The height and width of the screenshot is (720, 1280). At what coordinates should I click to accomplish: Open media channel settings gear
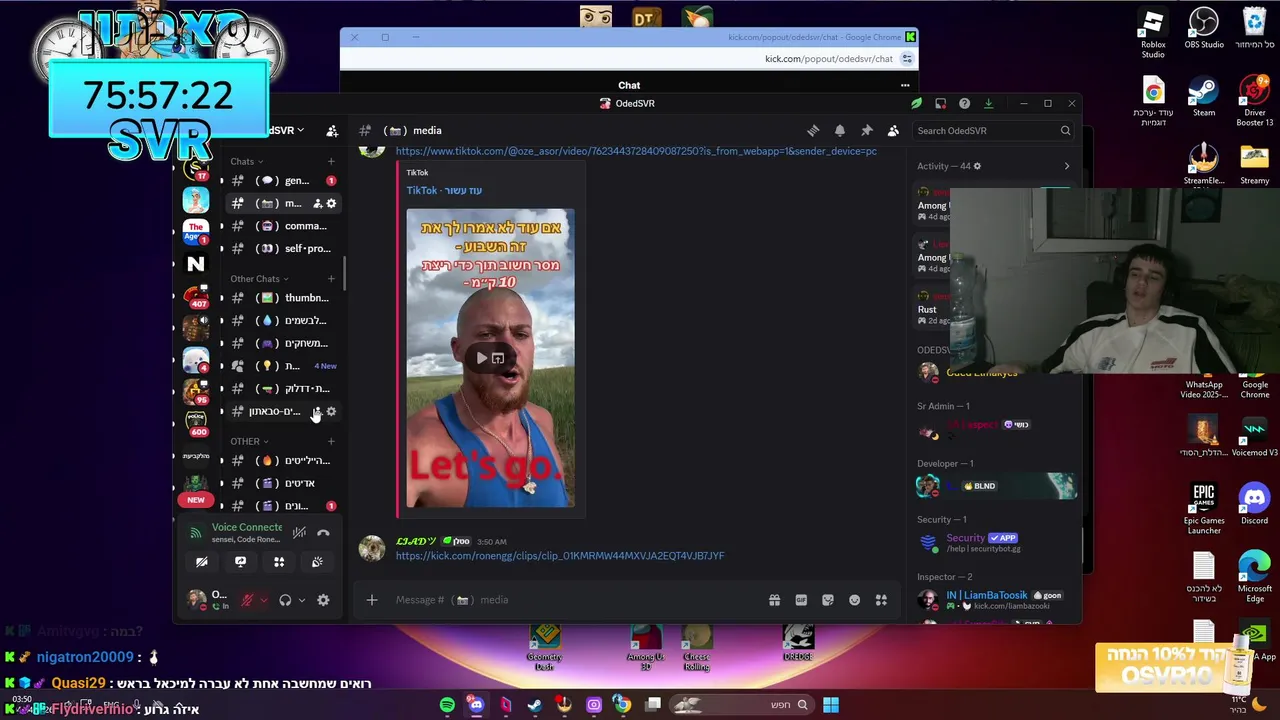click(331, 203)
